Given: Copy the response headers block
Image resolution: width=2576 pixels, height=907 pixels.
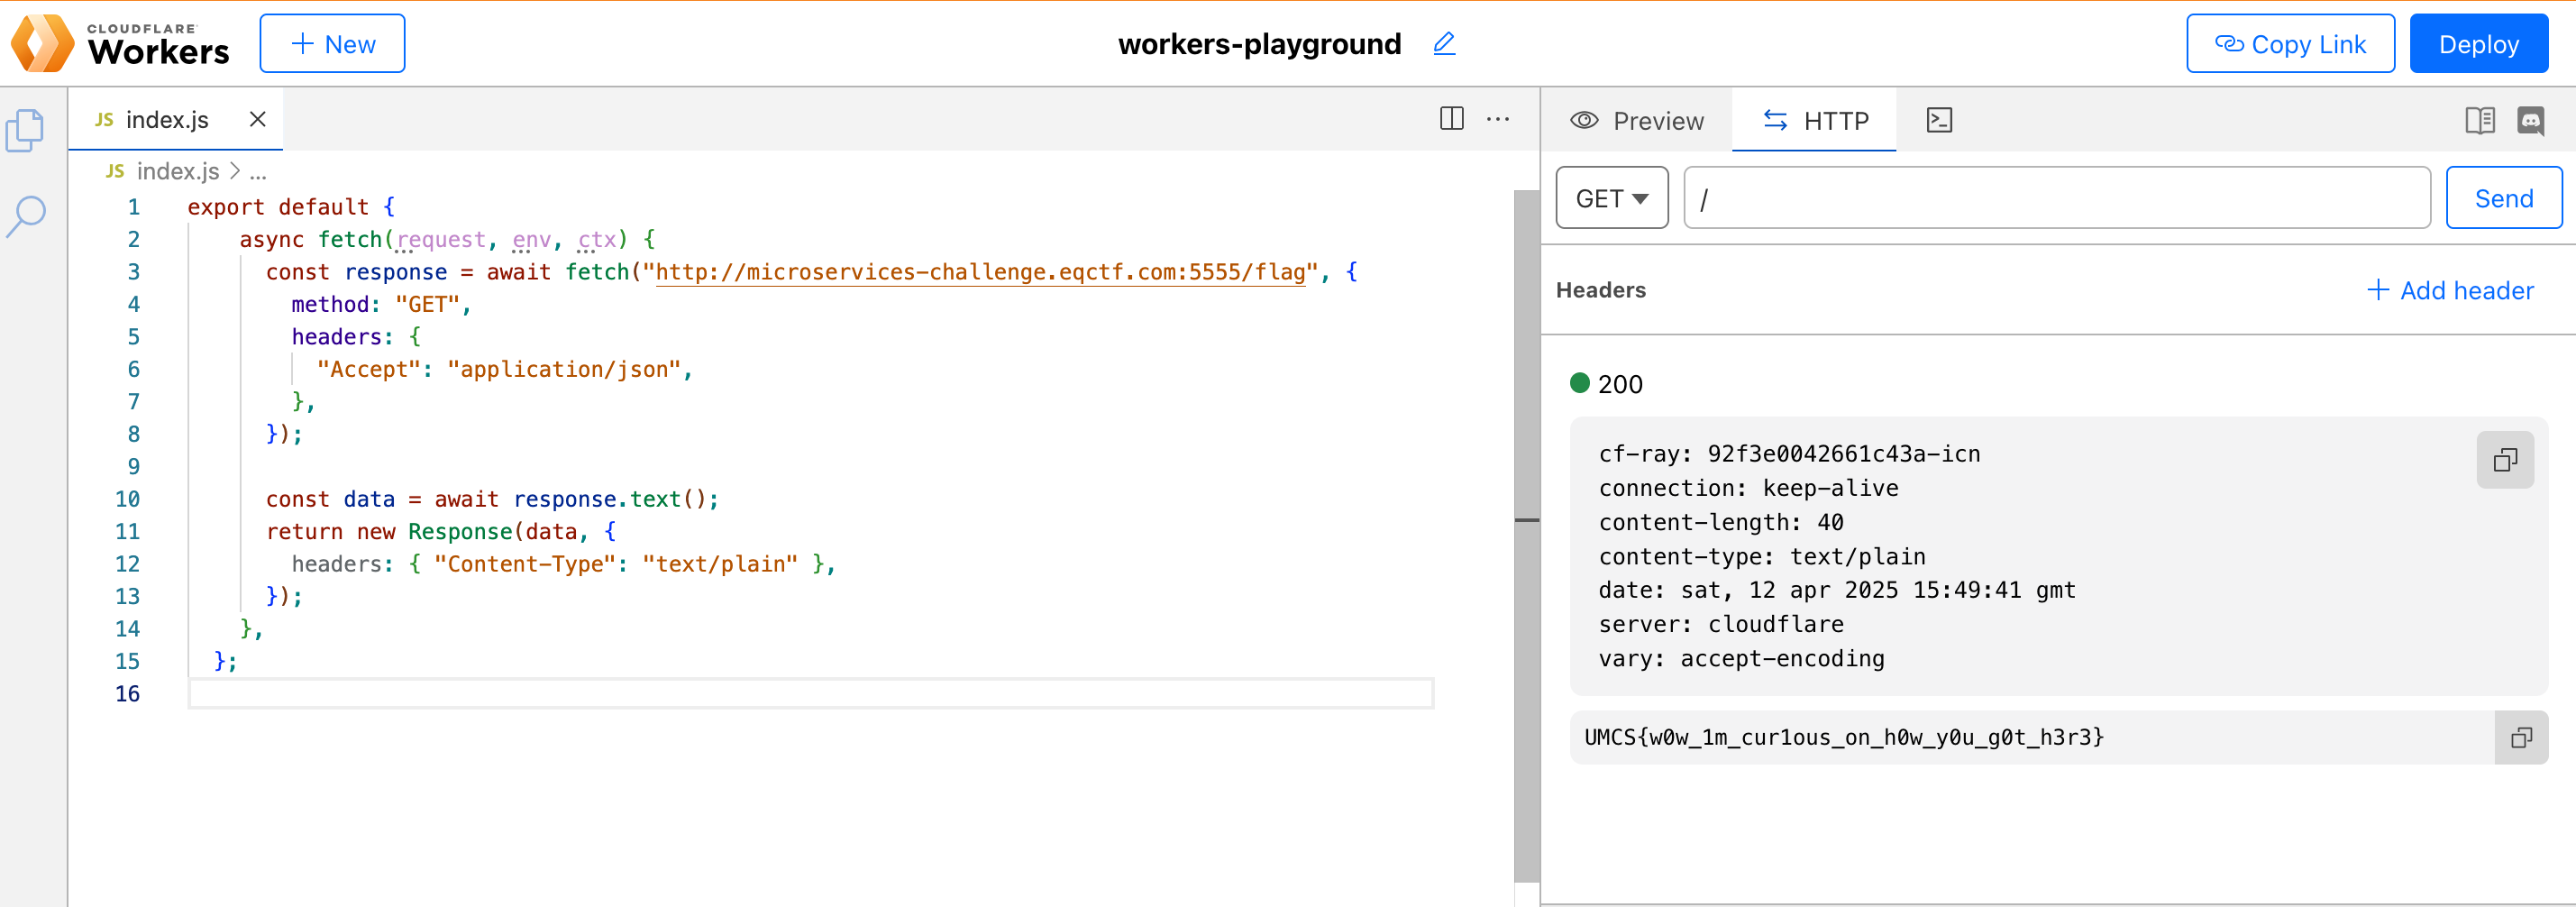Looking at the screenshot, I should point(2505,460).
